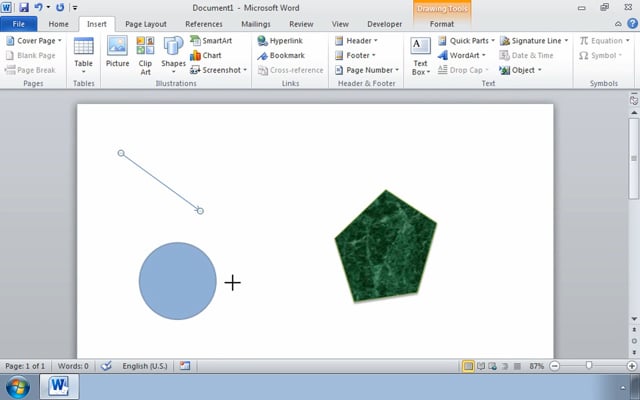Toggle Print Layout view in status bar
Image resolution: width=640 pixels, height=400 pixels.
pyautogui.click(x=468, y=367)
